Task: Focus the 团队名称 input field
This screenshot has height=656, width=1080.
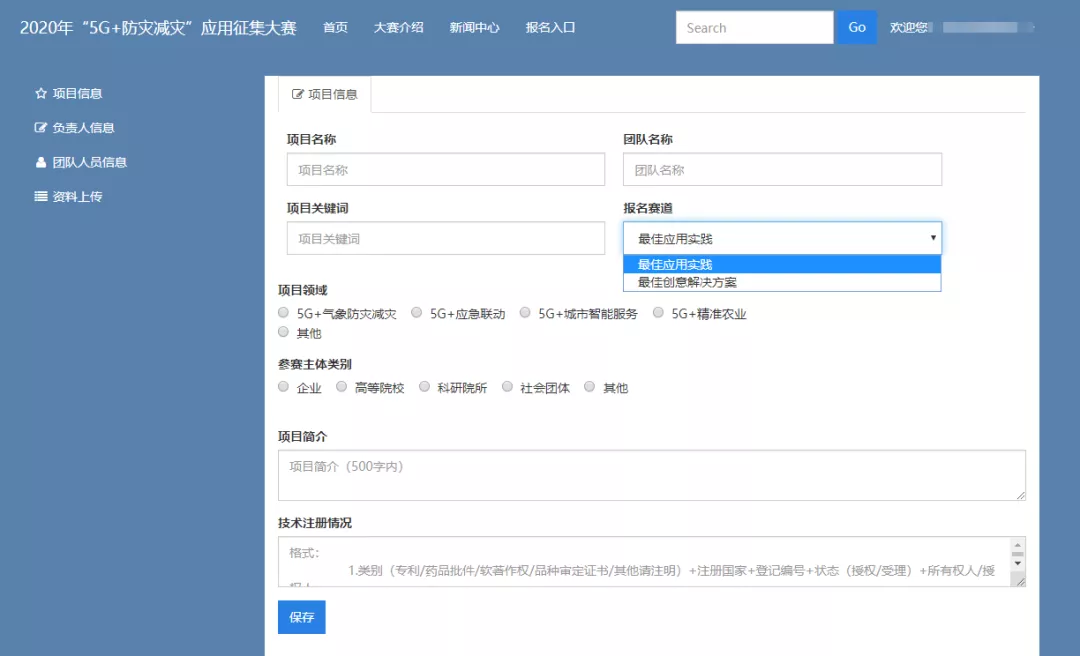Action: coord(782,170)
